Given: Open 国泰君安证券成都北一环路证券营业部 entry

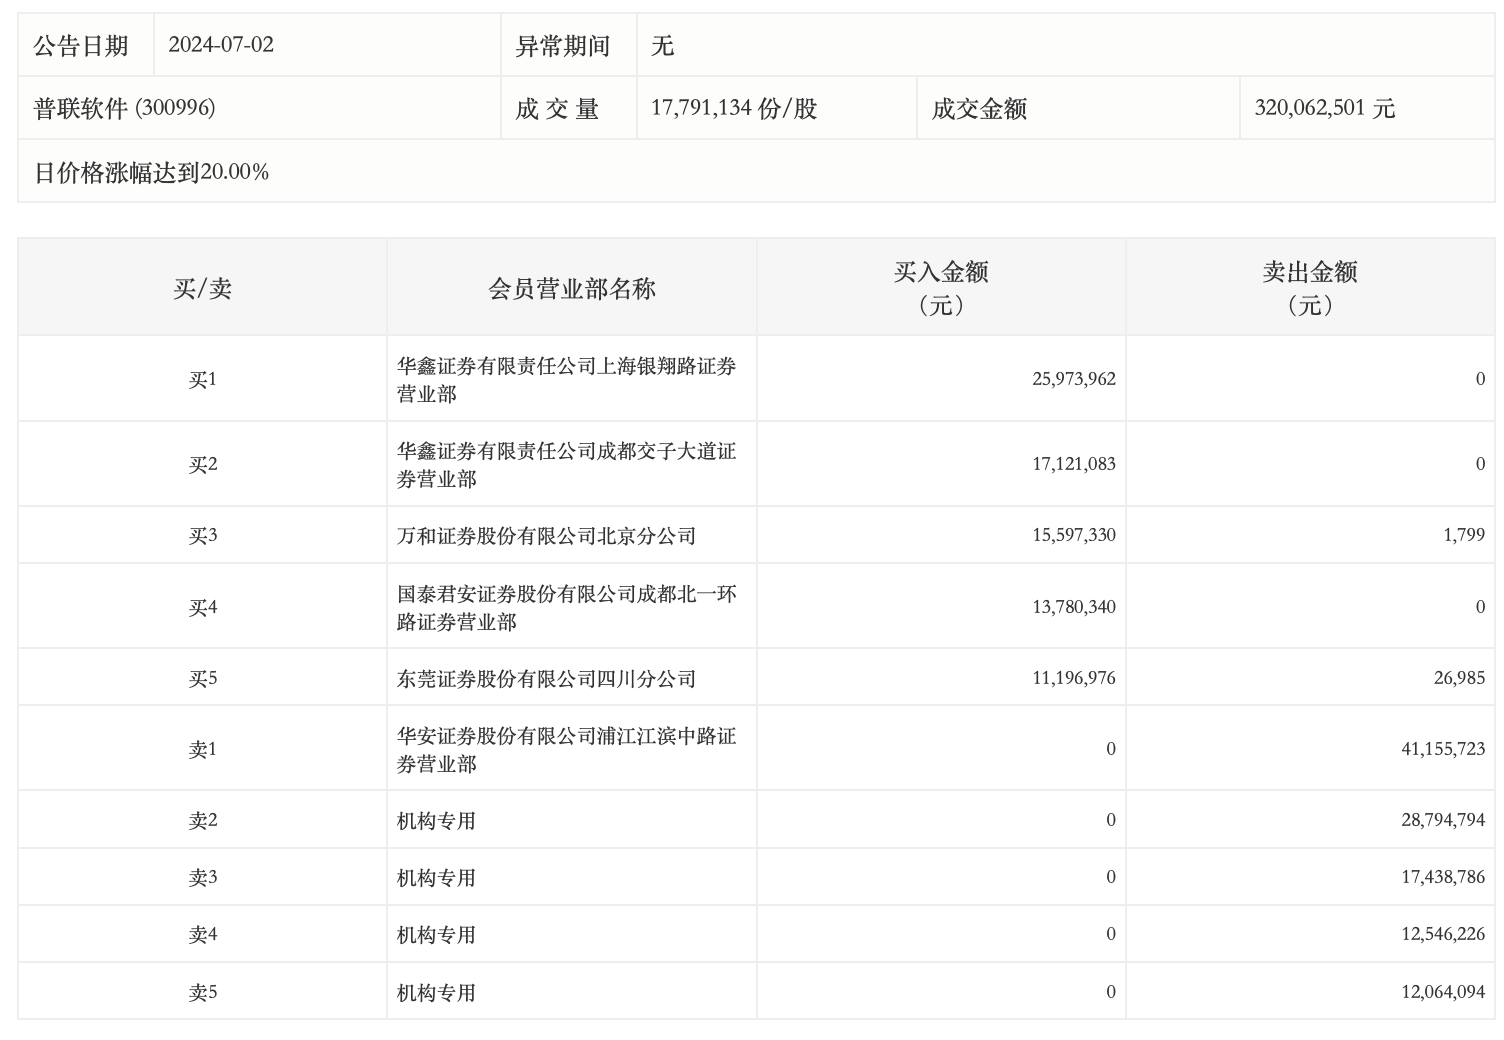Looking at the screenshot, I should [x=566, y=608].
